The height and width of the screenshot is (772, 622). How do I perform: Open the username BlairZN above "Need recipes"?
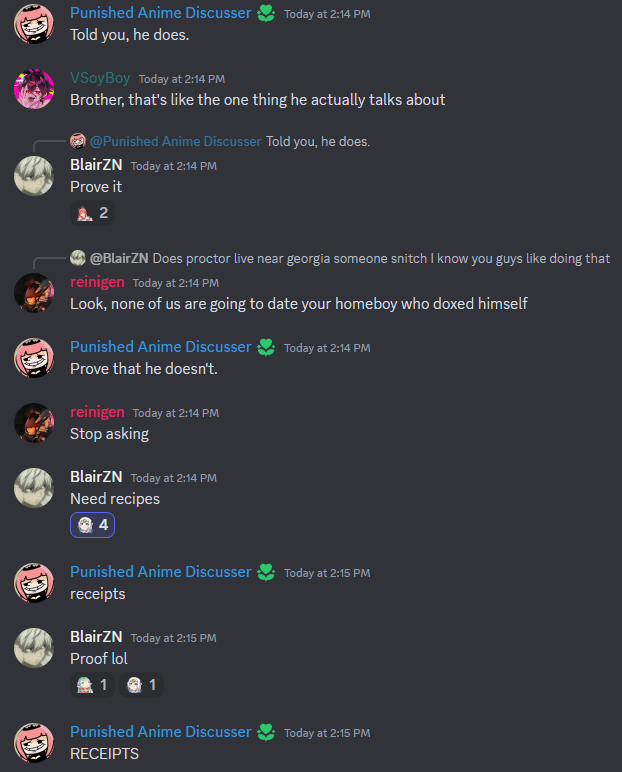click(x=96, y=477)
